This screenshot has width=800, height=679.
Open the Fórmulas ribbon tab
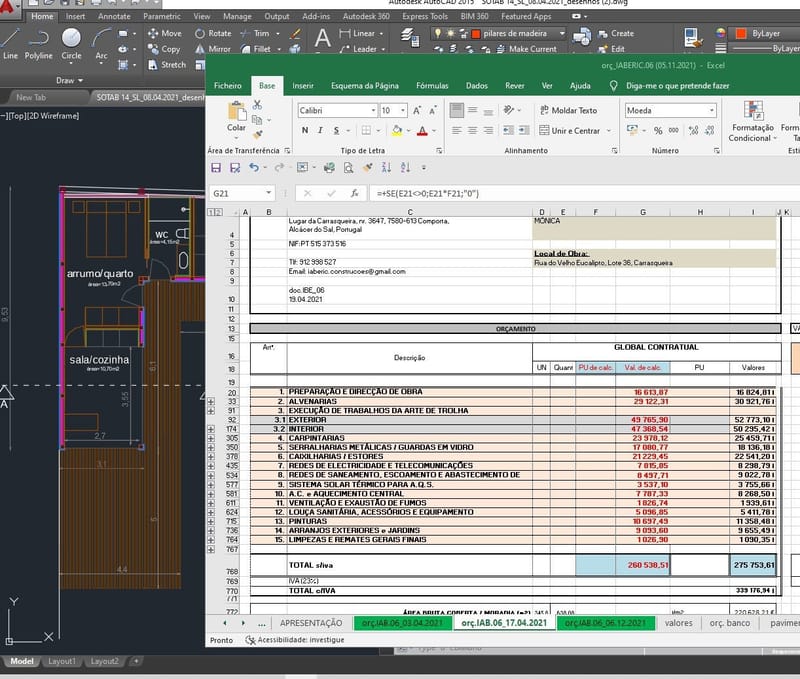432,86
